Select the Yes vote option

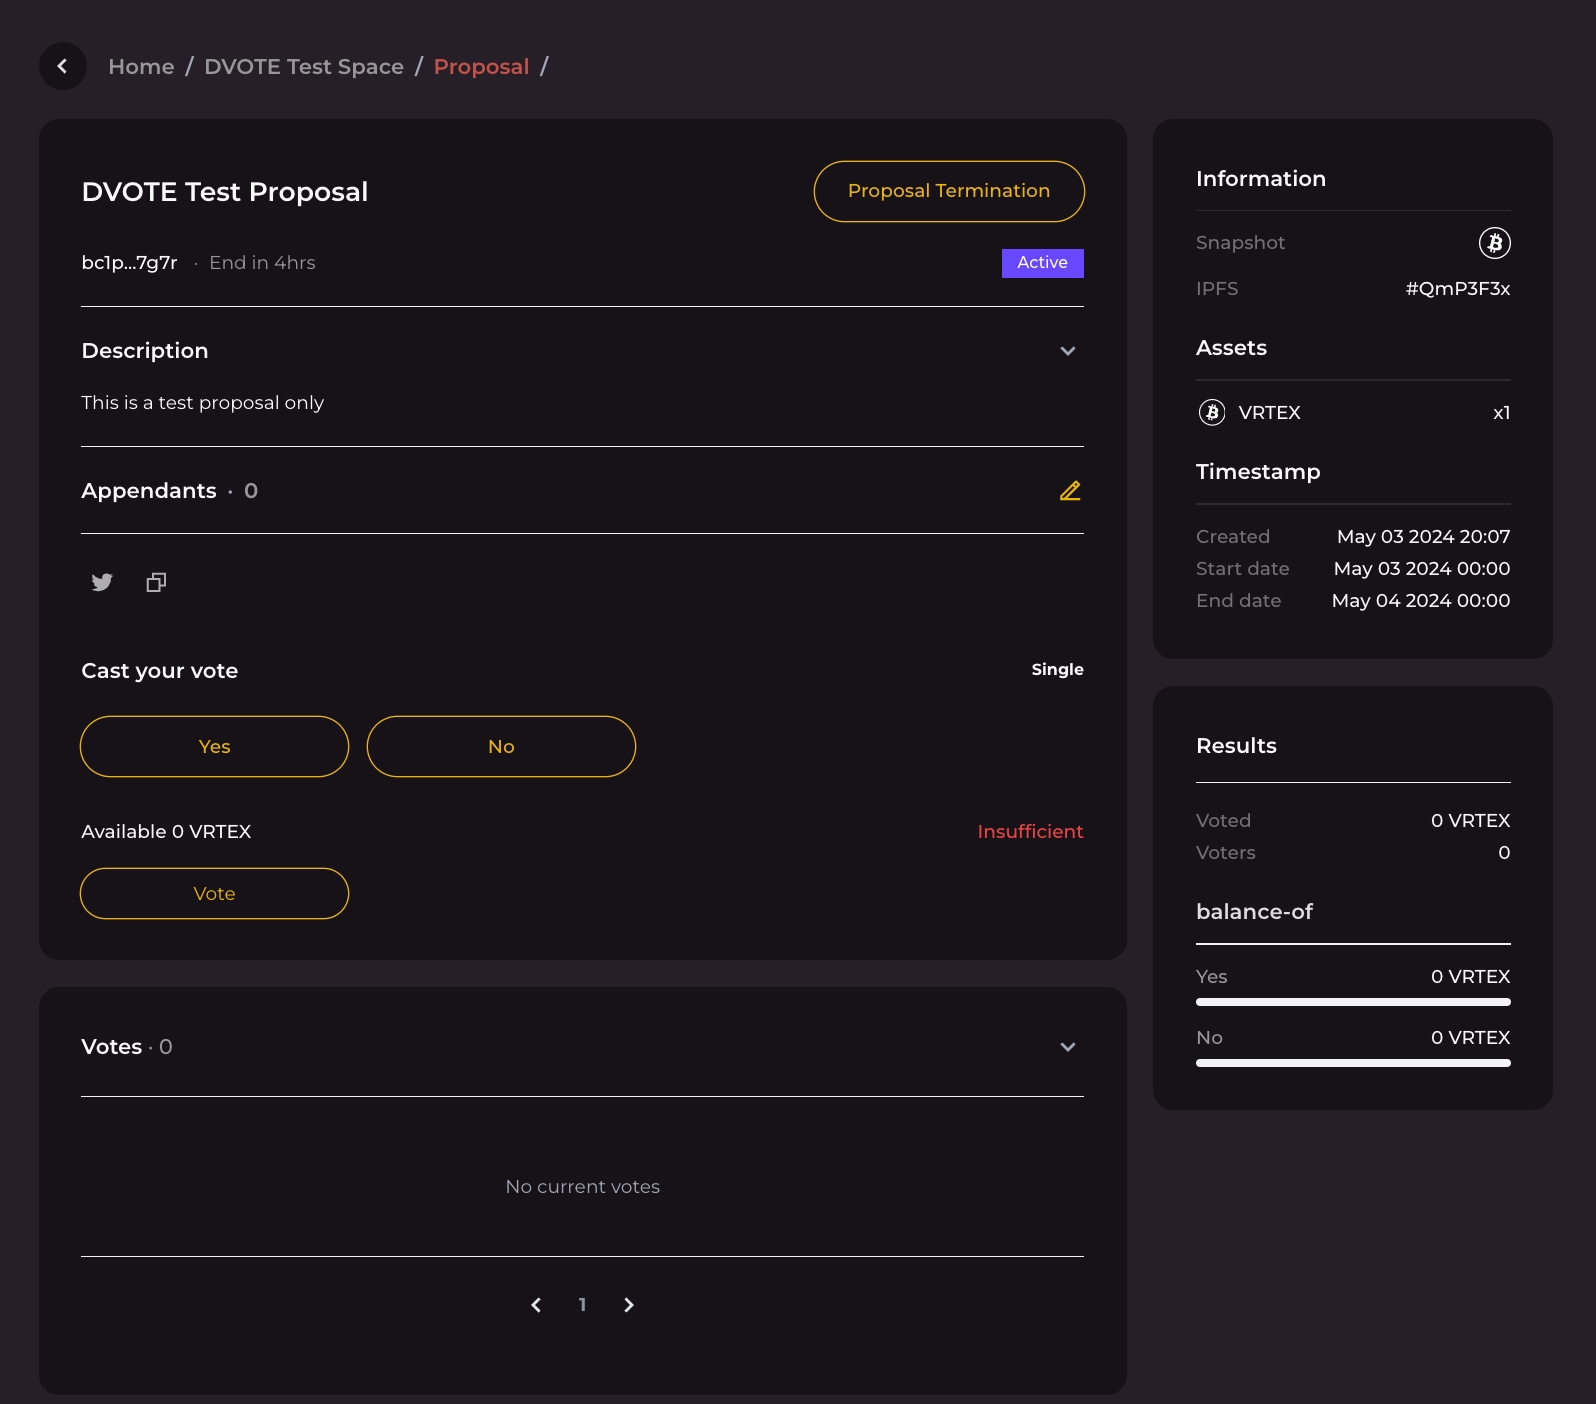click(x=214, y=747)
